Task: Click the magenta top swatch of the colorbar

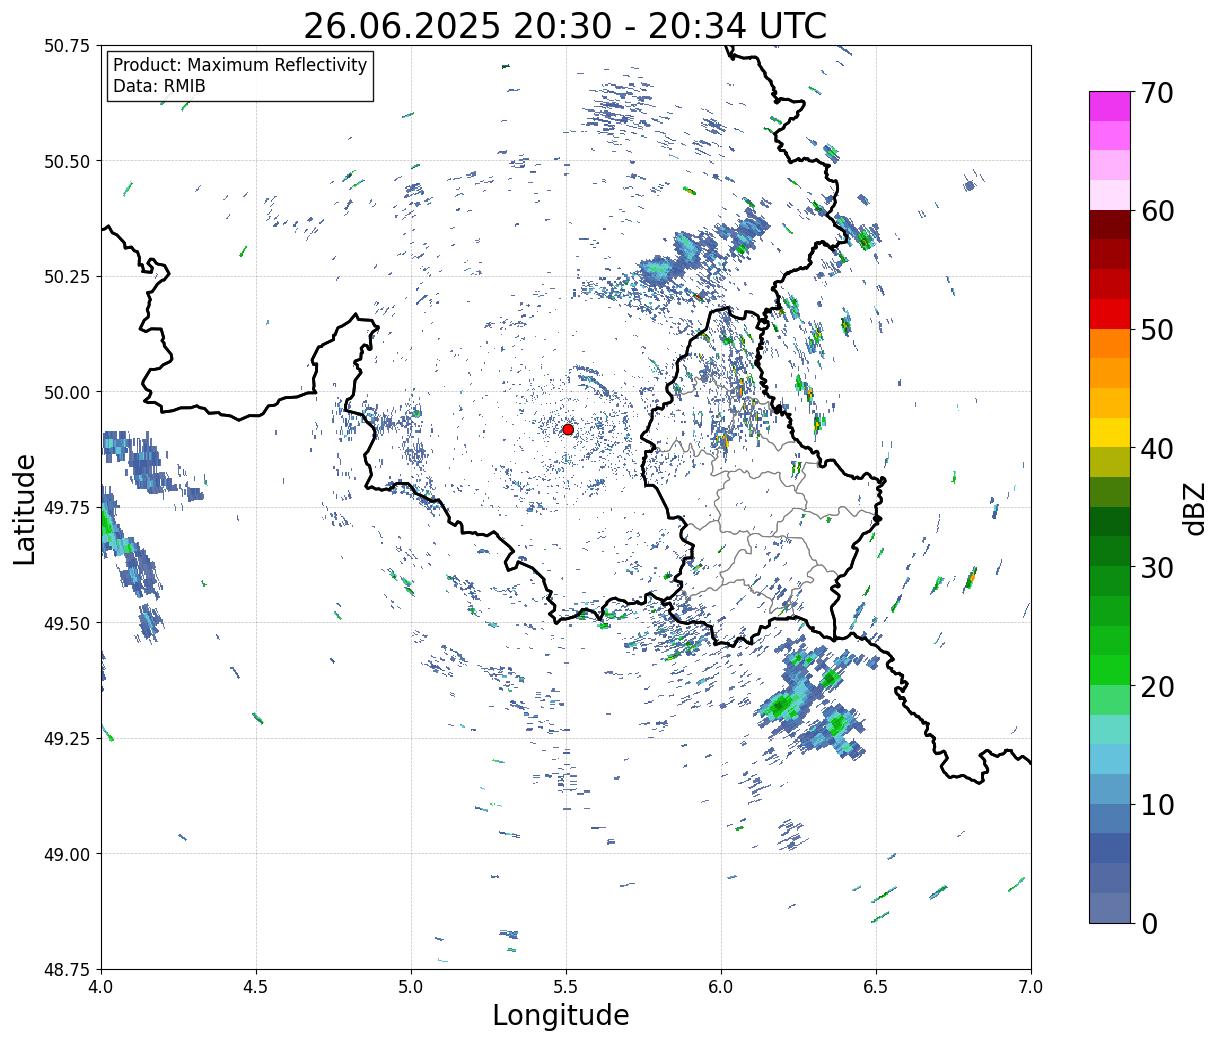Action: tap(1110, 106)
